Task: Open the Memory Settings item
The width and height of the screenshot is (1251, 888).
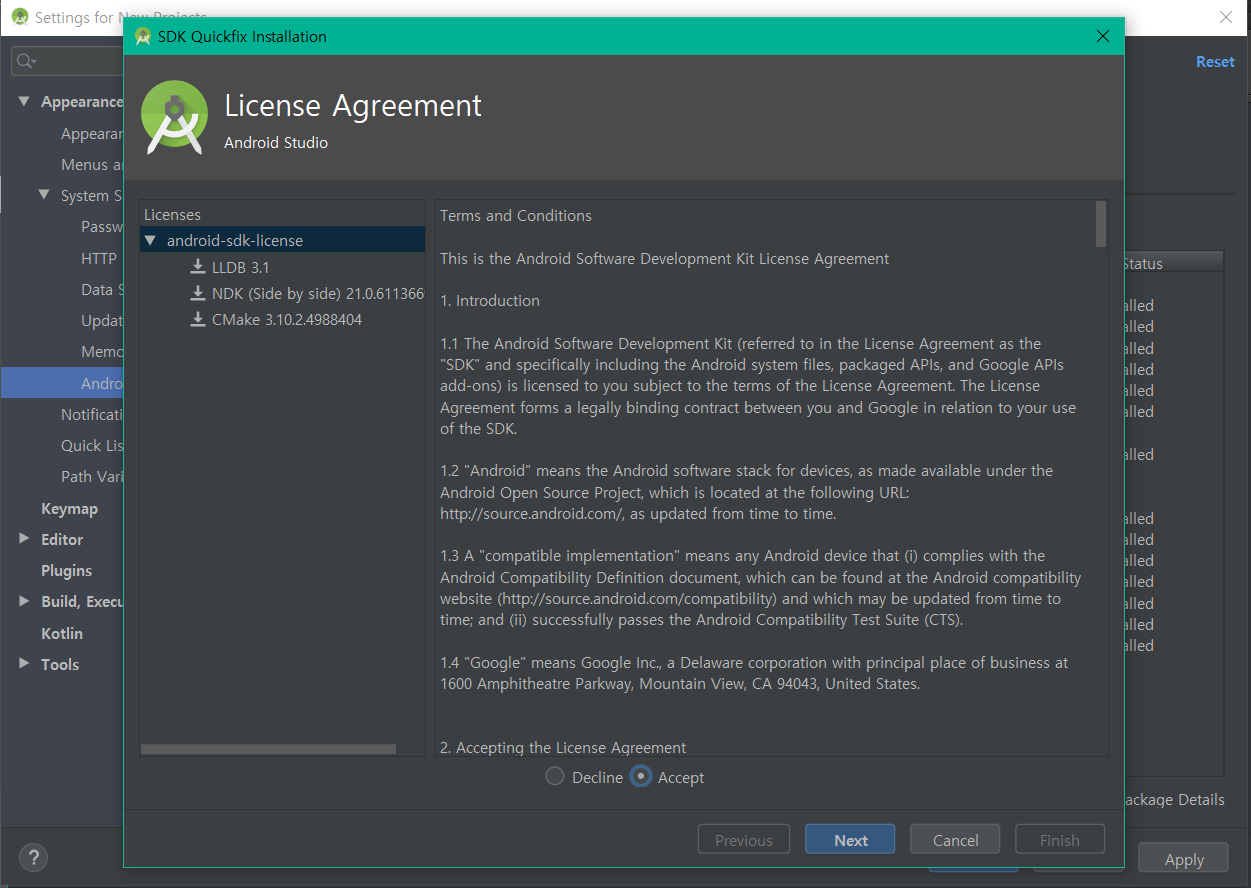Action: [102, 351]
